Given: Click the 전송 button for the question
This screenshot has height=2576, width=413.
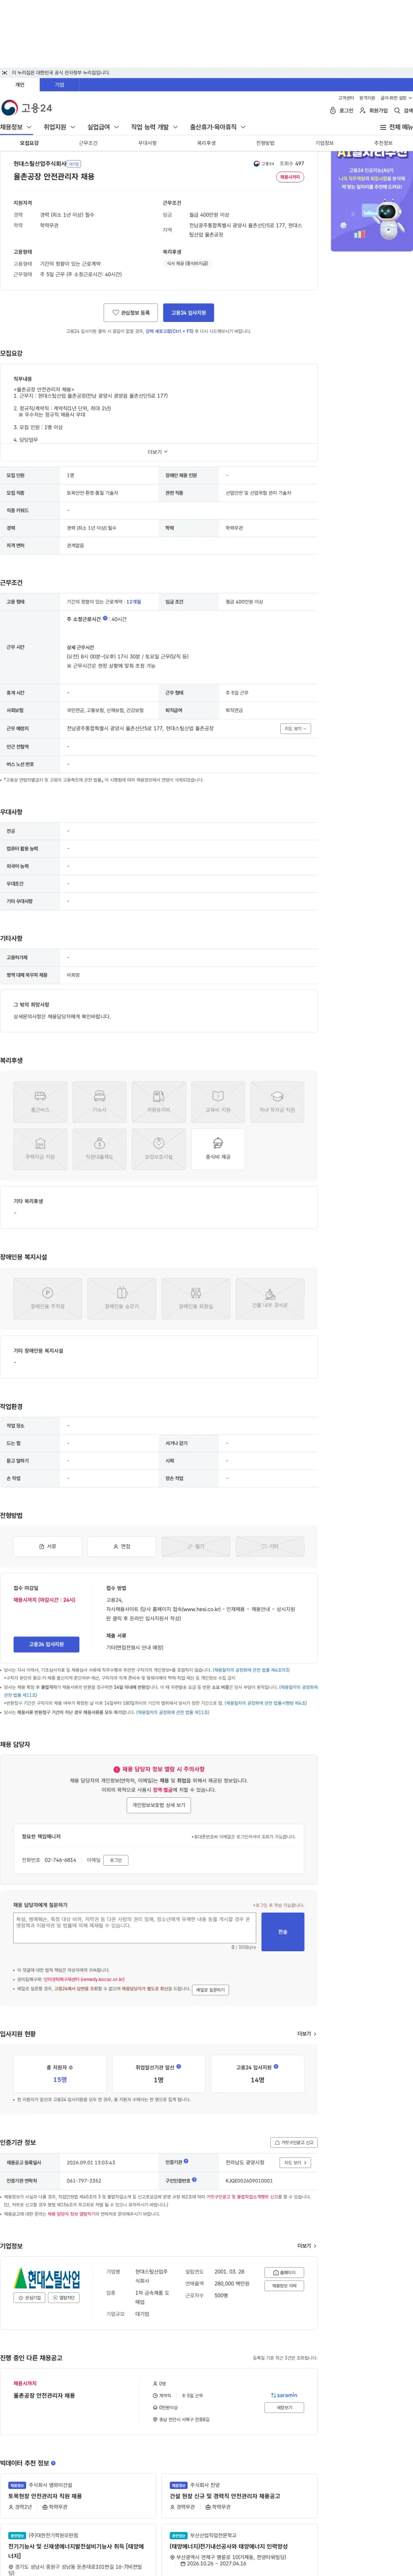Looking at the screenshot, I should [283, 1932].
